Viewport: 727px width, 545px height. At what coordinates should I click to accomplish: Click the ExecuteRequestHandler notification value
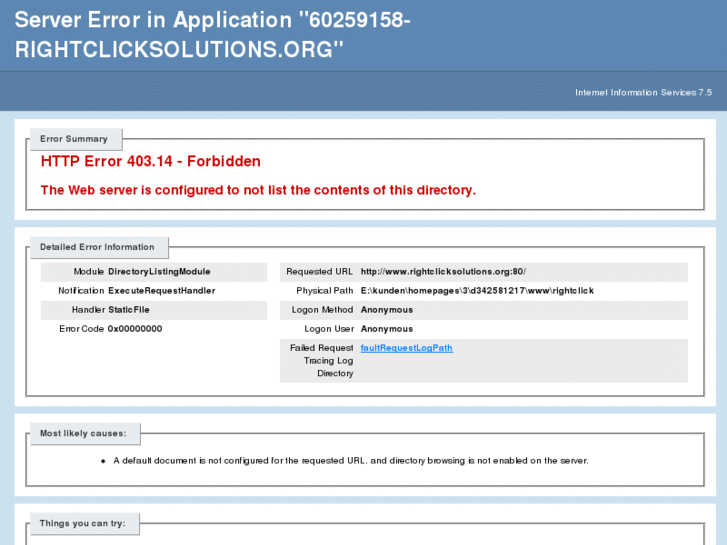pos(162,291)
